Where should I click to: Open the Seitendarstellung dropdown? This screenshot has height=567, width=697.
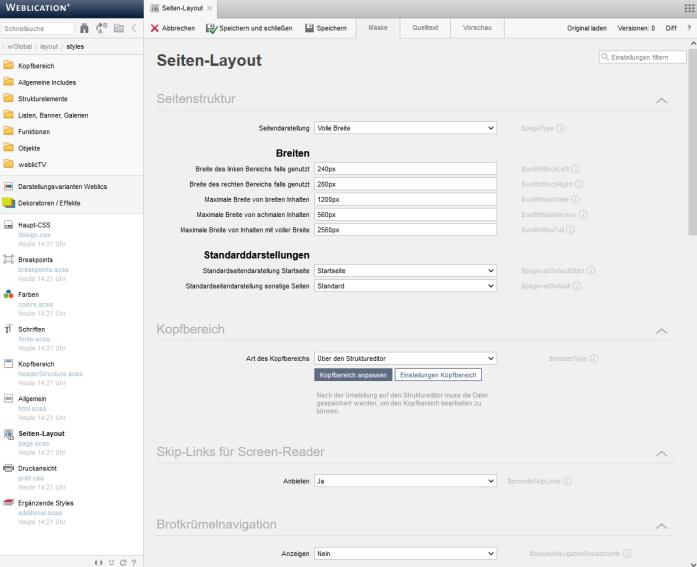pos(405,128)
